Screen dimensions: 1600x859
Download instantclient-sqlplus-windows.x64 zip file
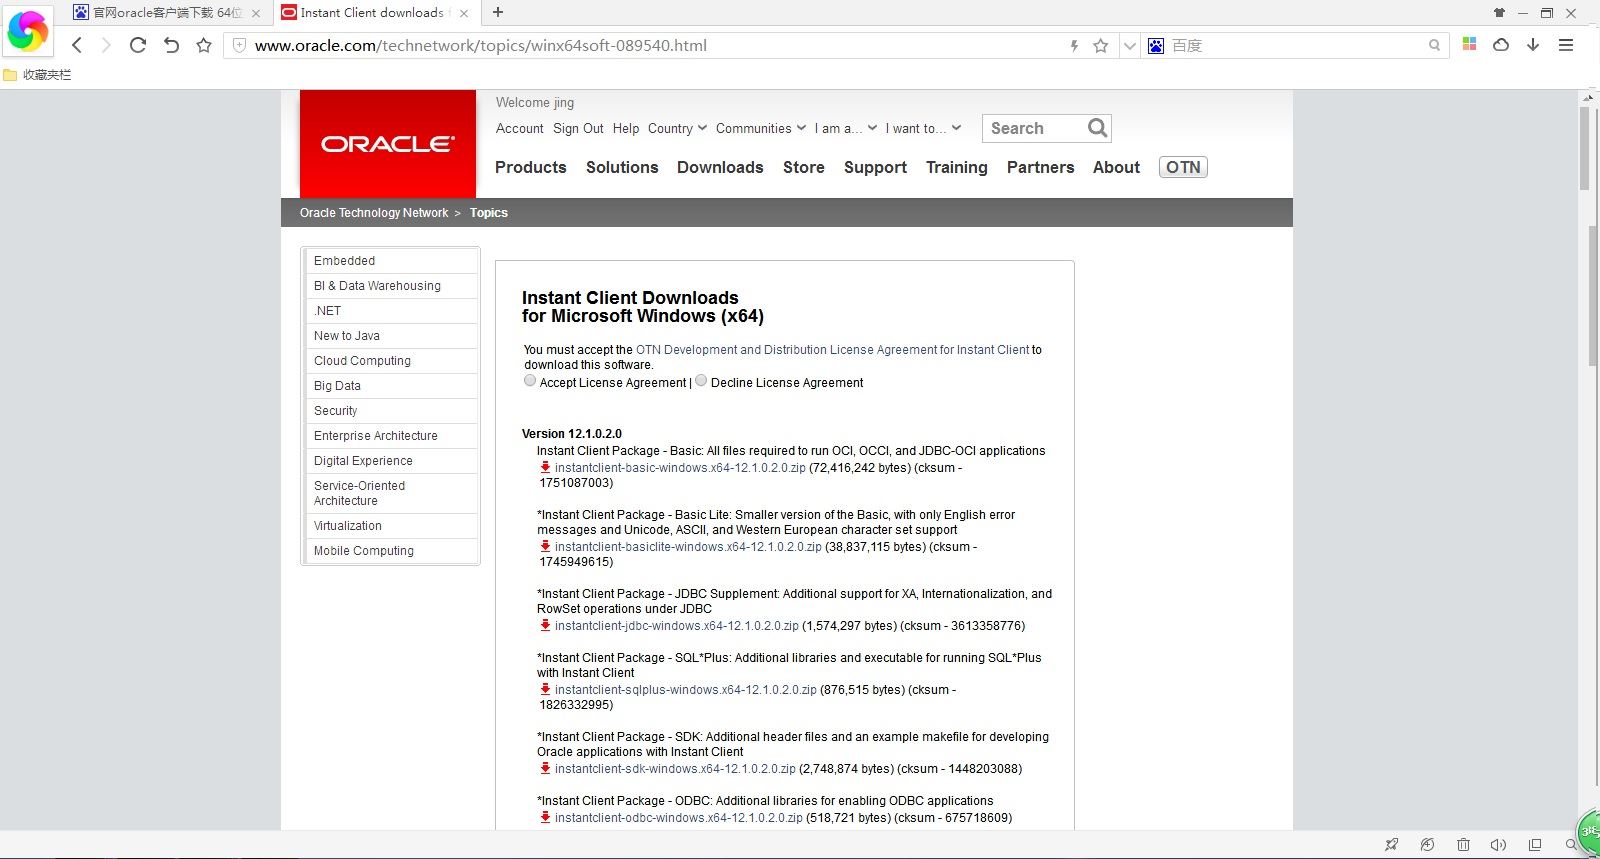tap(686, 690)
